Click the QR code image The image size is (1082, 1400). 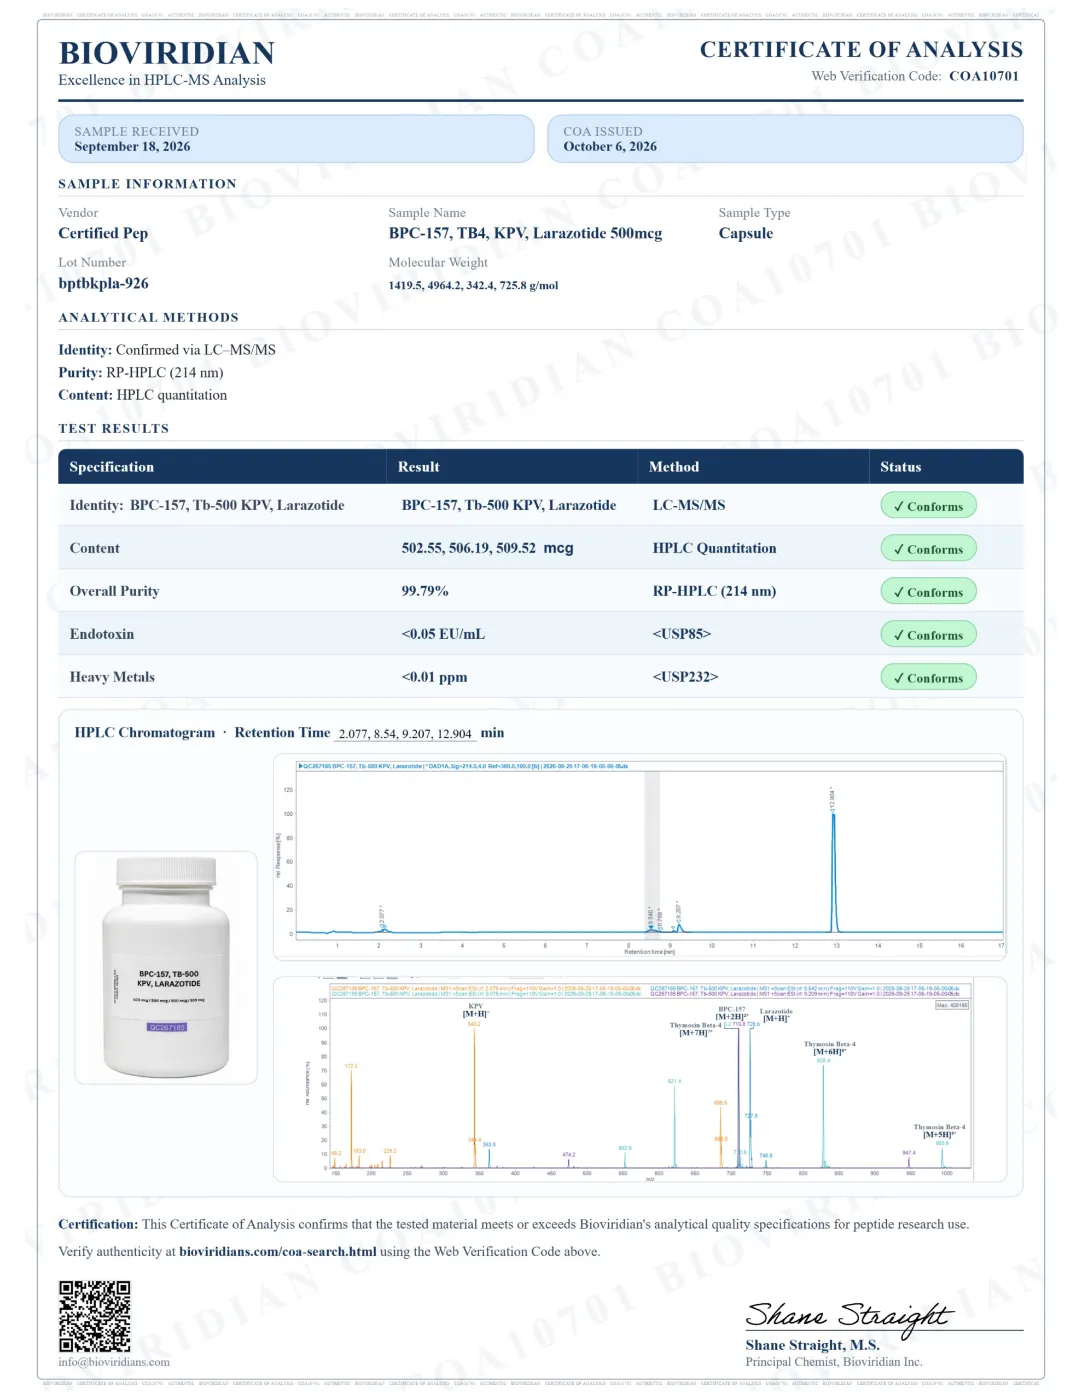click(x=95, y=1316)
